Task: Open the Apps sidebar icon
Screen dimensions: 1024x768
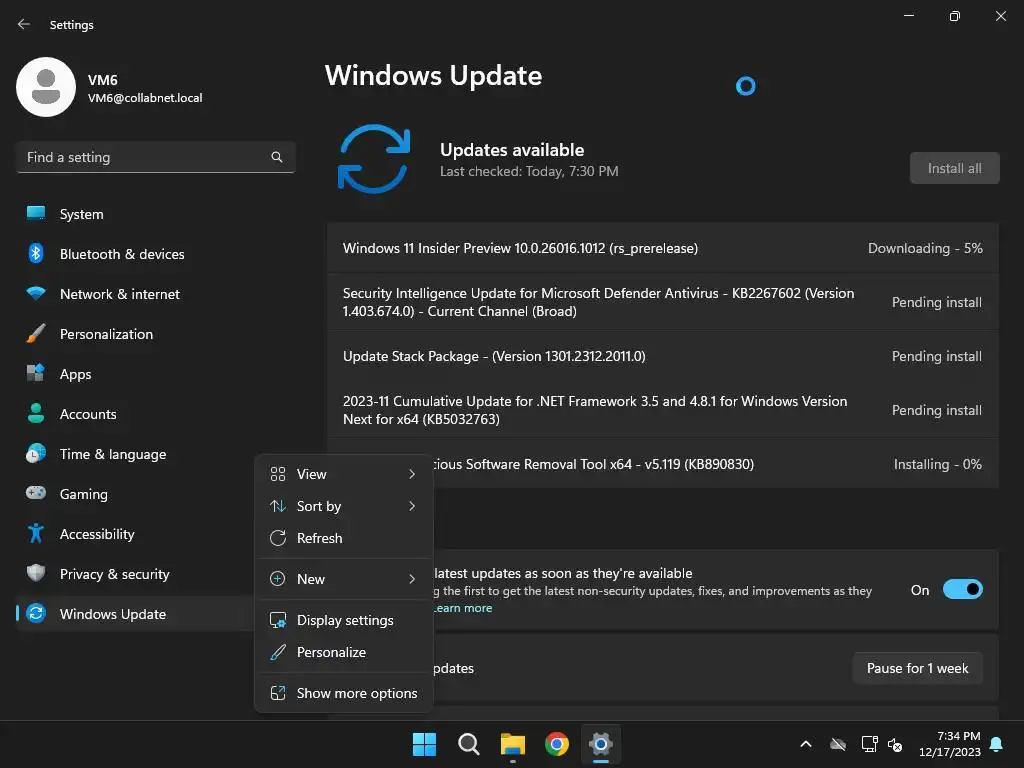Action: 36,374
